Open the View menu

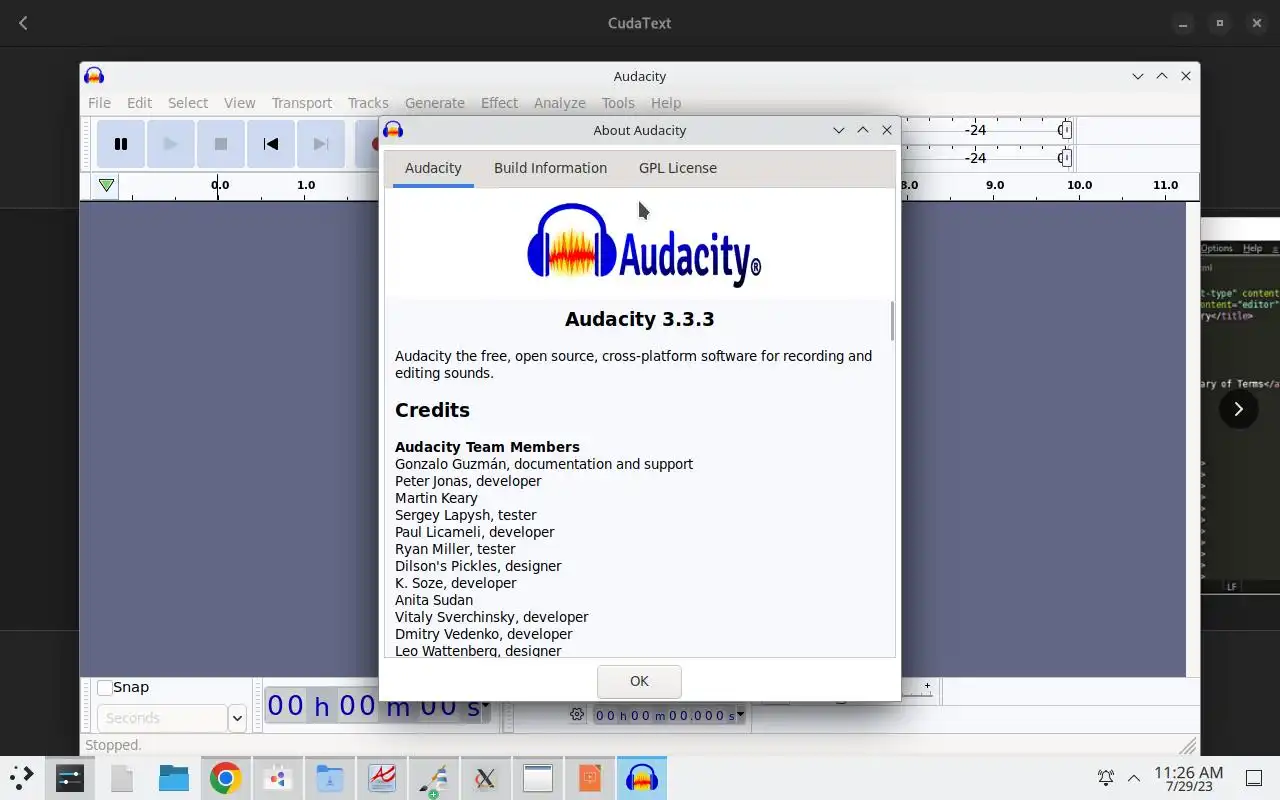click(x=240, y=103)
